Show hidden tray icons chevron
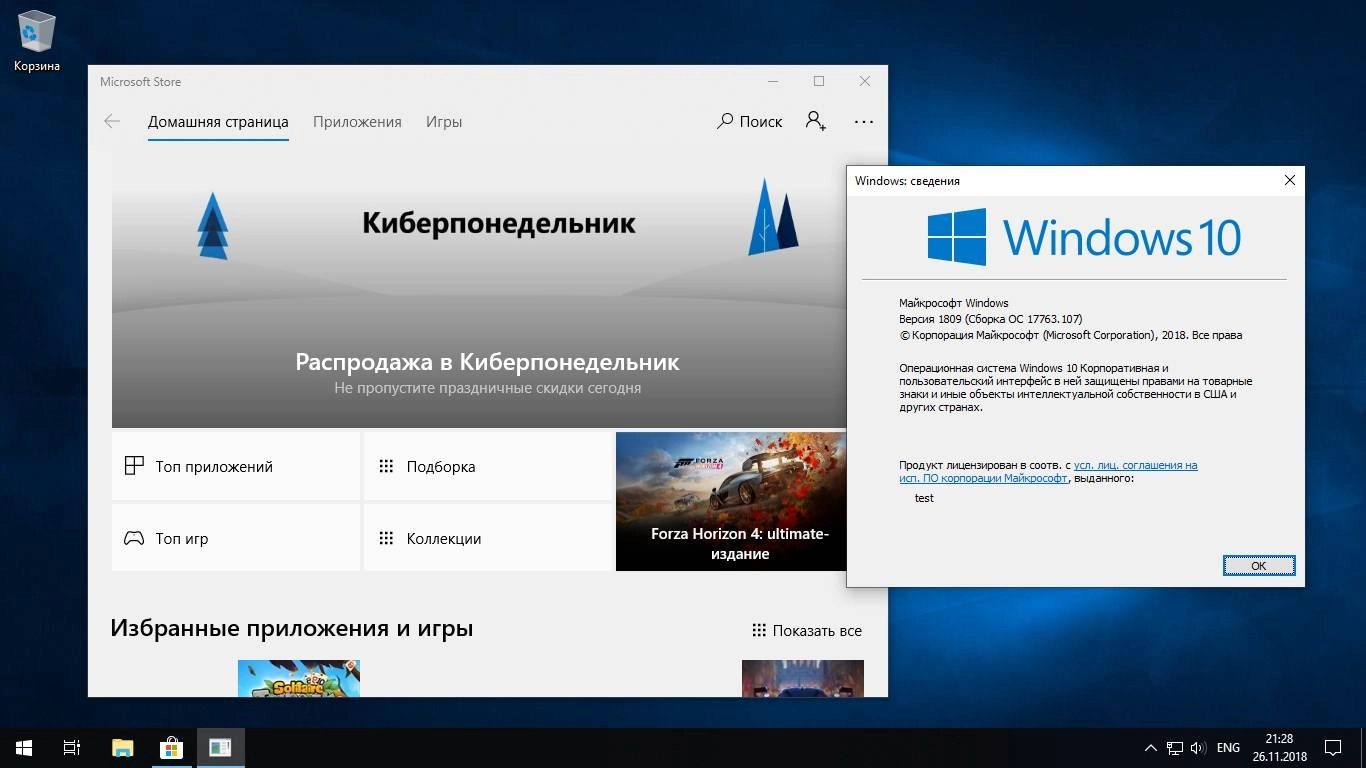 coord(1149,748)
